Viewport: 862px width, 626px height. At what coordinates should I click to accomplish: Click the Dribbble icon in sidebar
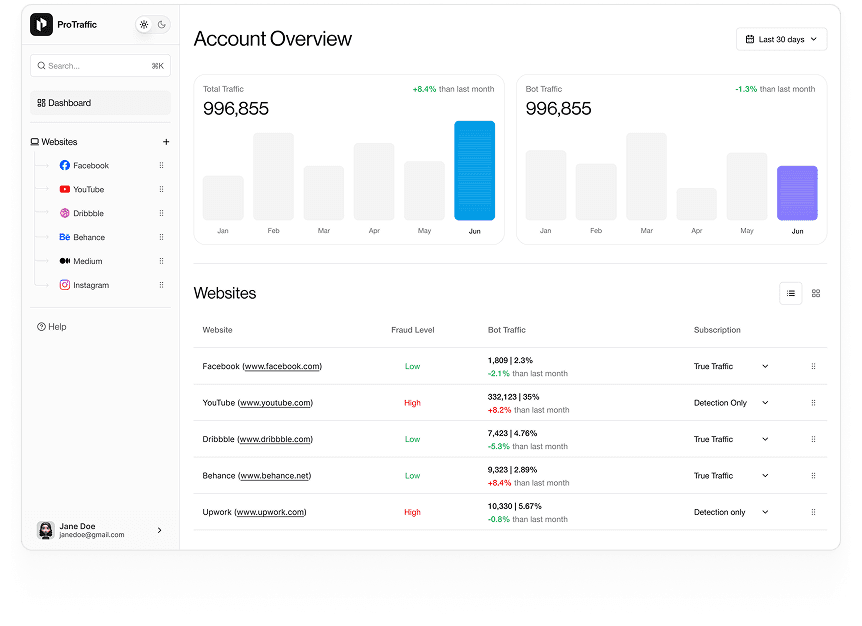pos(65,214)
